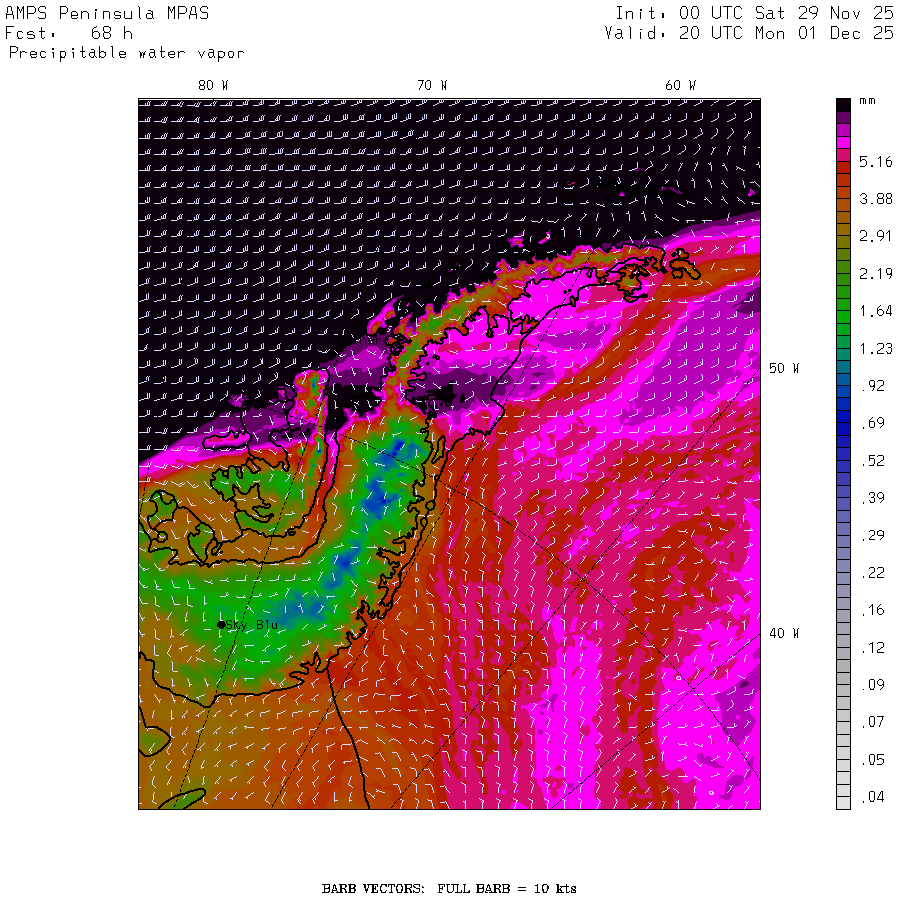This screenshot has width=900, height=900.
Task: Click the BARB VECTORS caption below map
Action: point(449,888)
